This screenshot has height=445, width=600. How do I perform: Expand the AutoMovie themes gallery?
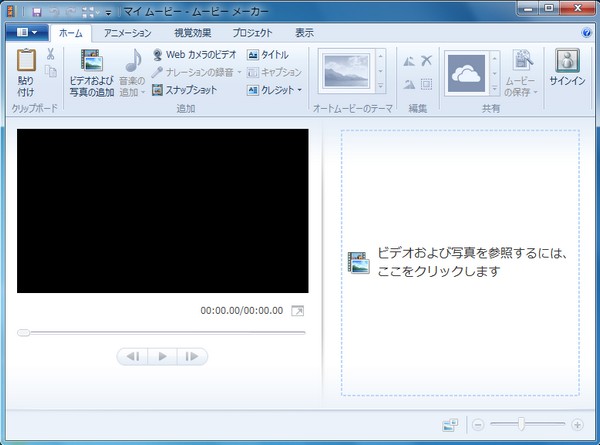[380, 86]
